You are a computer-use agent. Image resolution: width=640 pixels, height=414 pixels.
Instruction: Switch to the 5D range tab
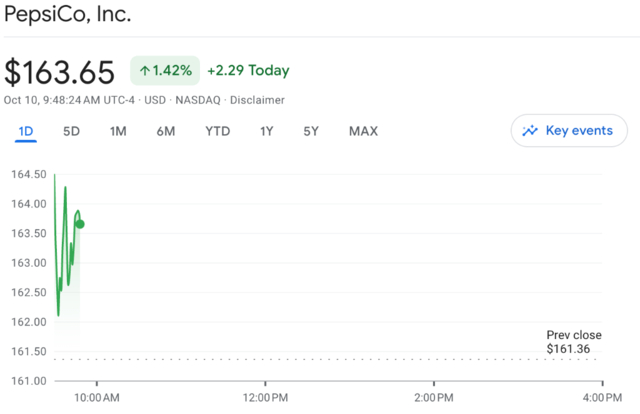point(71,131)
